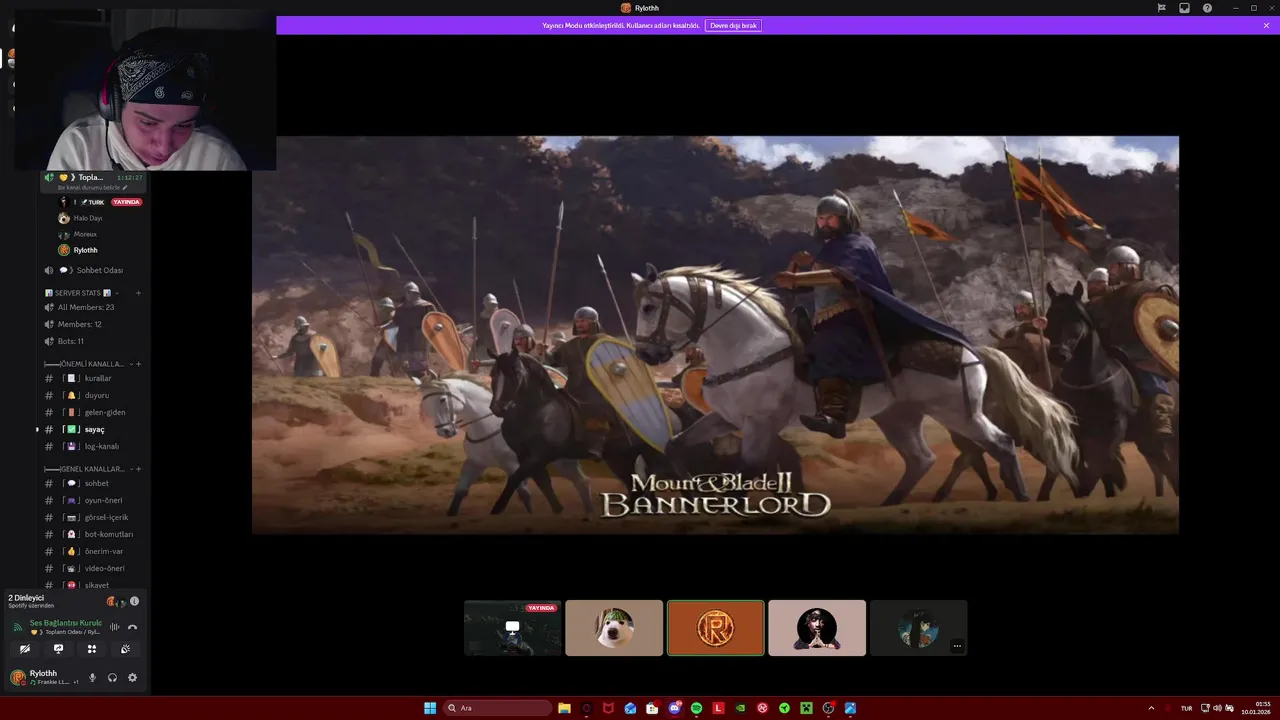Open more options on last participant tile

click(x=957, y=646)
